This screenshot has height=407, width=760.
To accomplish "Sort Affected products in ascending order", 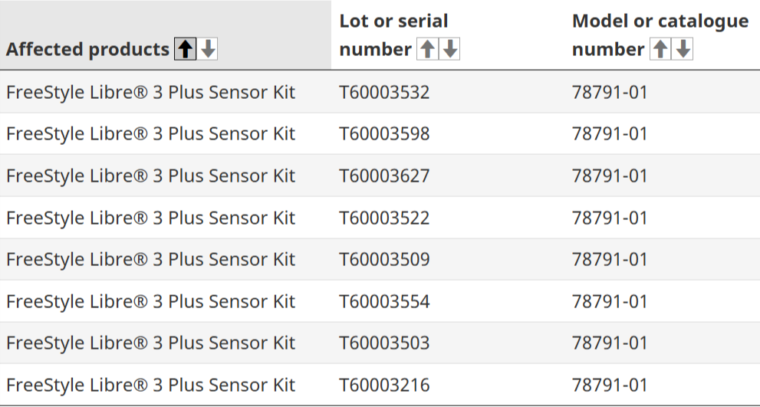I will click(185, 49).
